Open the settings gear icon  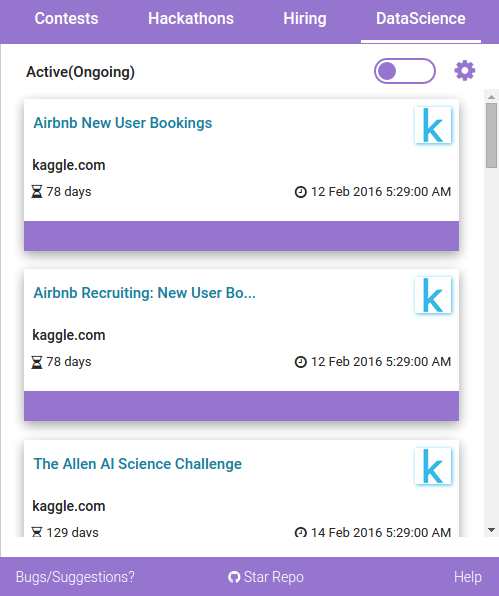pos(464,71)
